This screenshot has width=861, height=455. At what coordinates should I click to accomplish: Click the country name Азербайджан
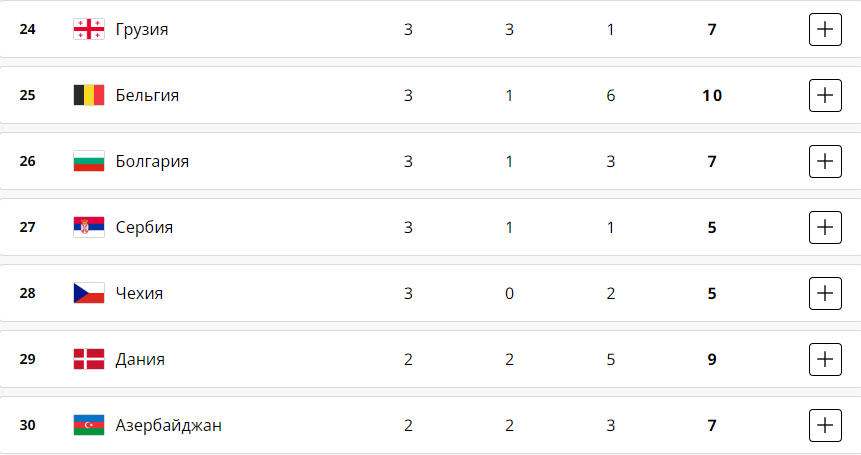[168, 426]
